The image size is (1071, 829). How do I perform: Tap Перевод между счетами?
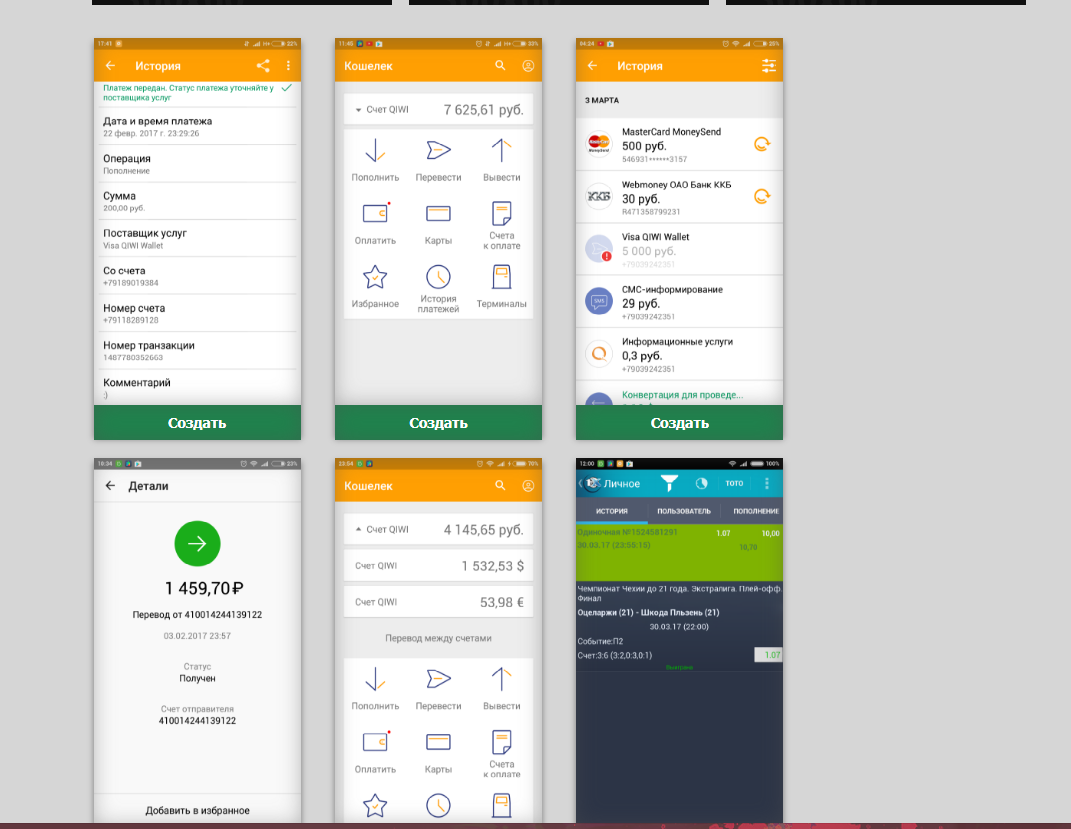pos(439,638)
